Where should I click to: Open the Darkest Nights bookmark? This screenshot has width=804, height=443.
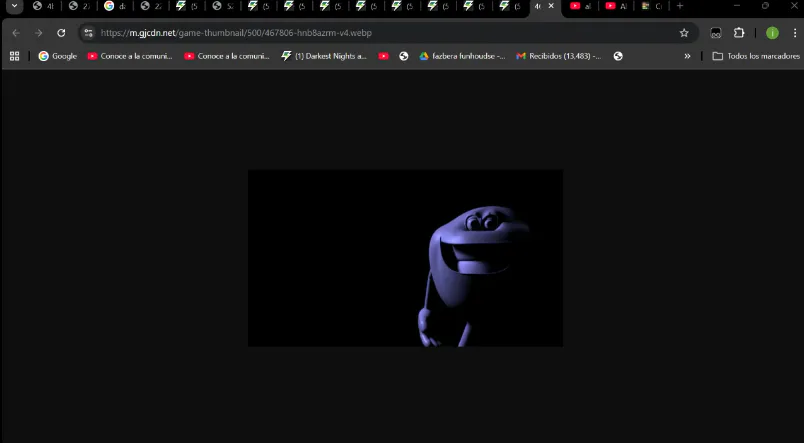click(x=324, y=56)
